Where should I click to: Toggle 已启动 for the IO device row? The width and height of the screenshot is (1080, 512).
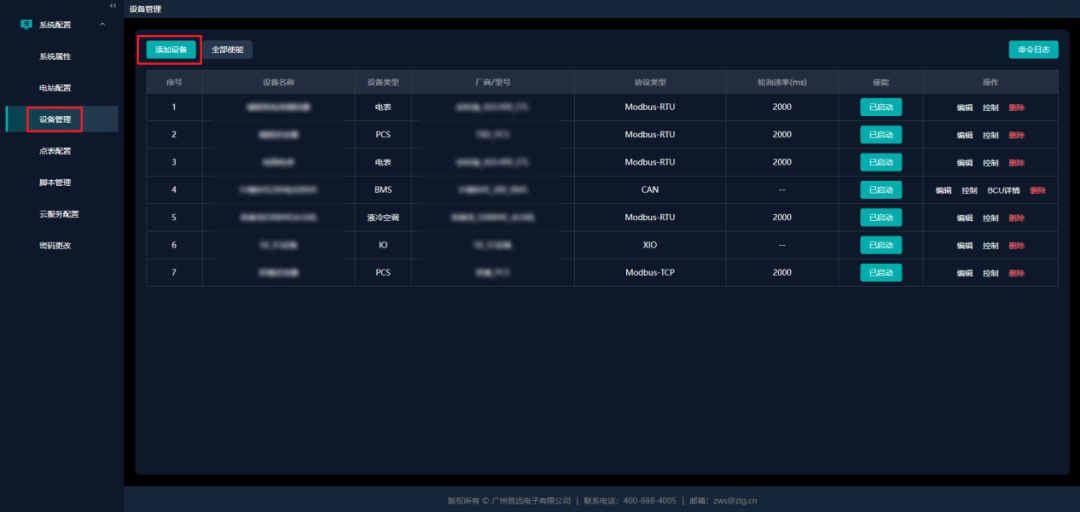880,245
